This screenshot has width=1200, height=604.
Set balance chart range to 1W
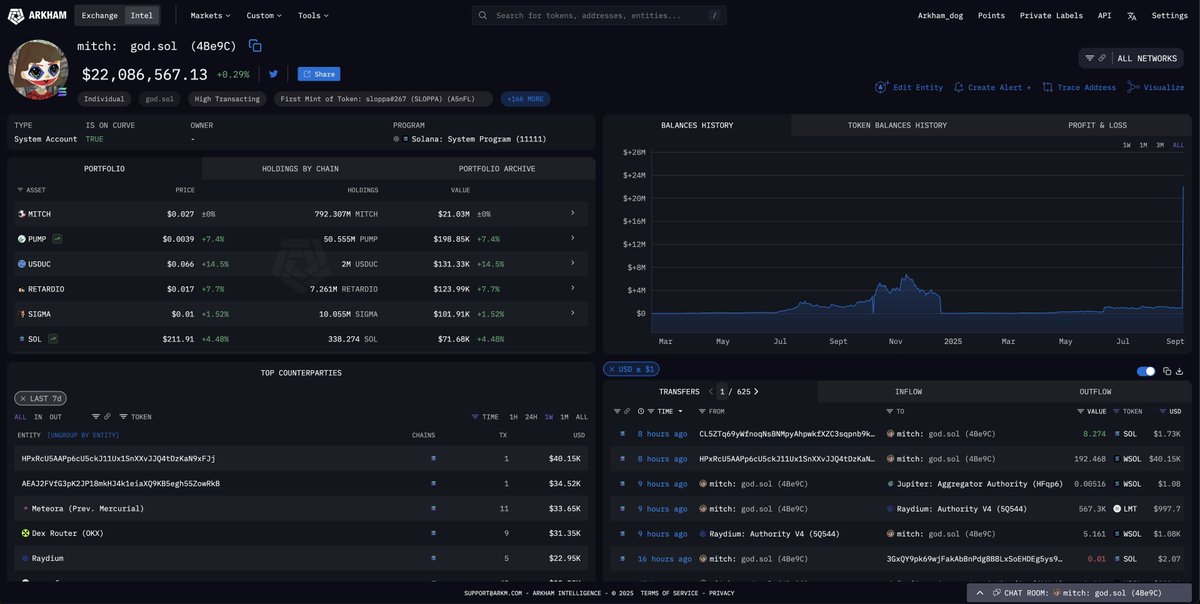1127,145
